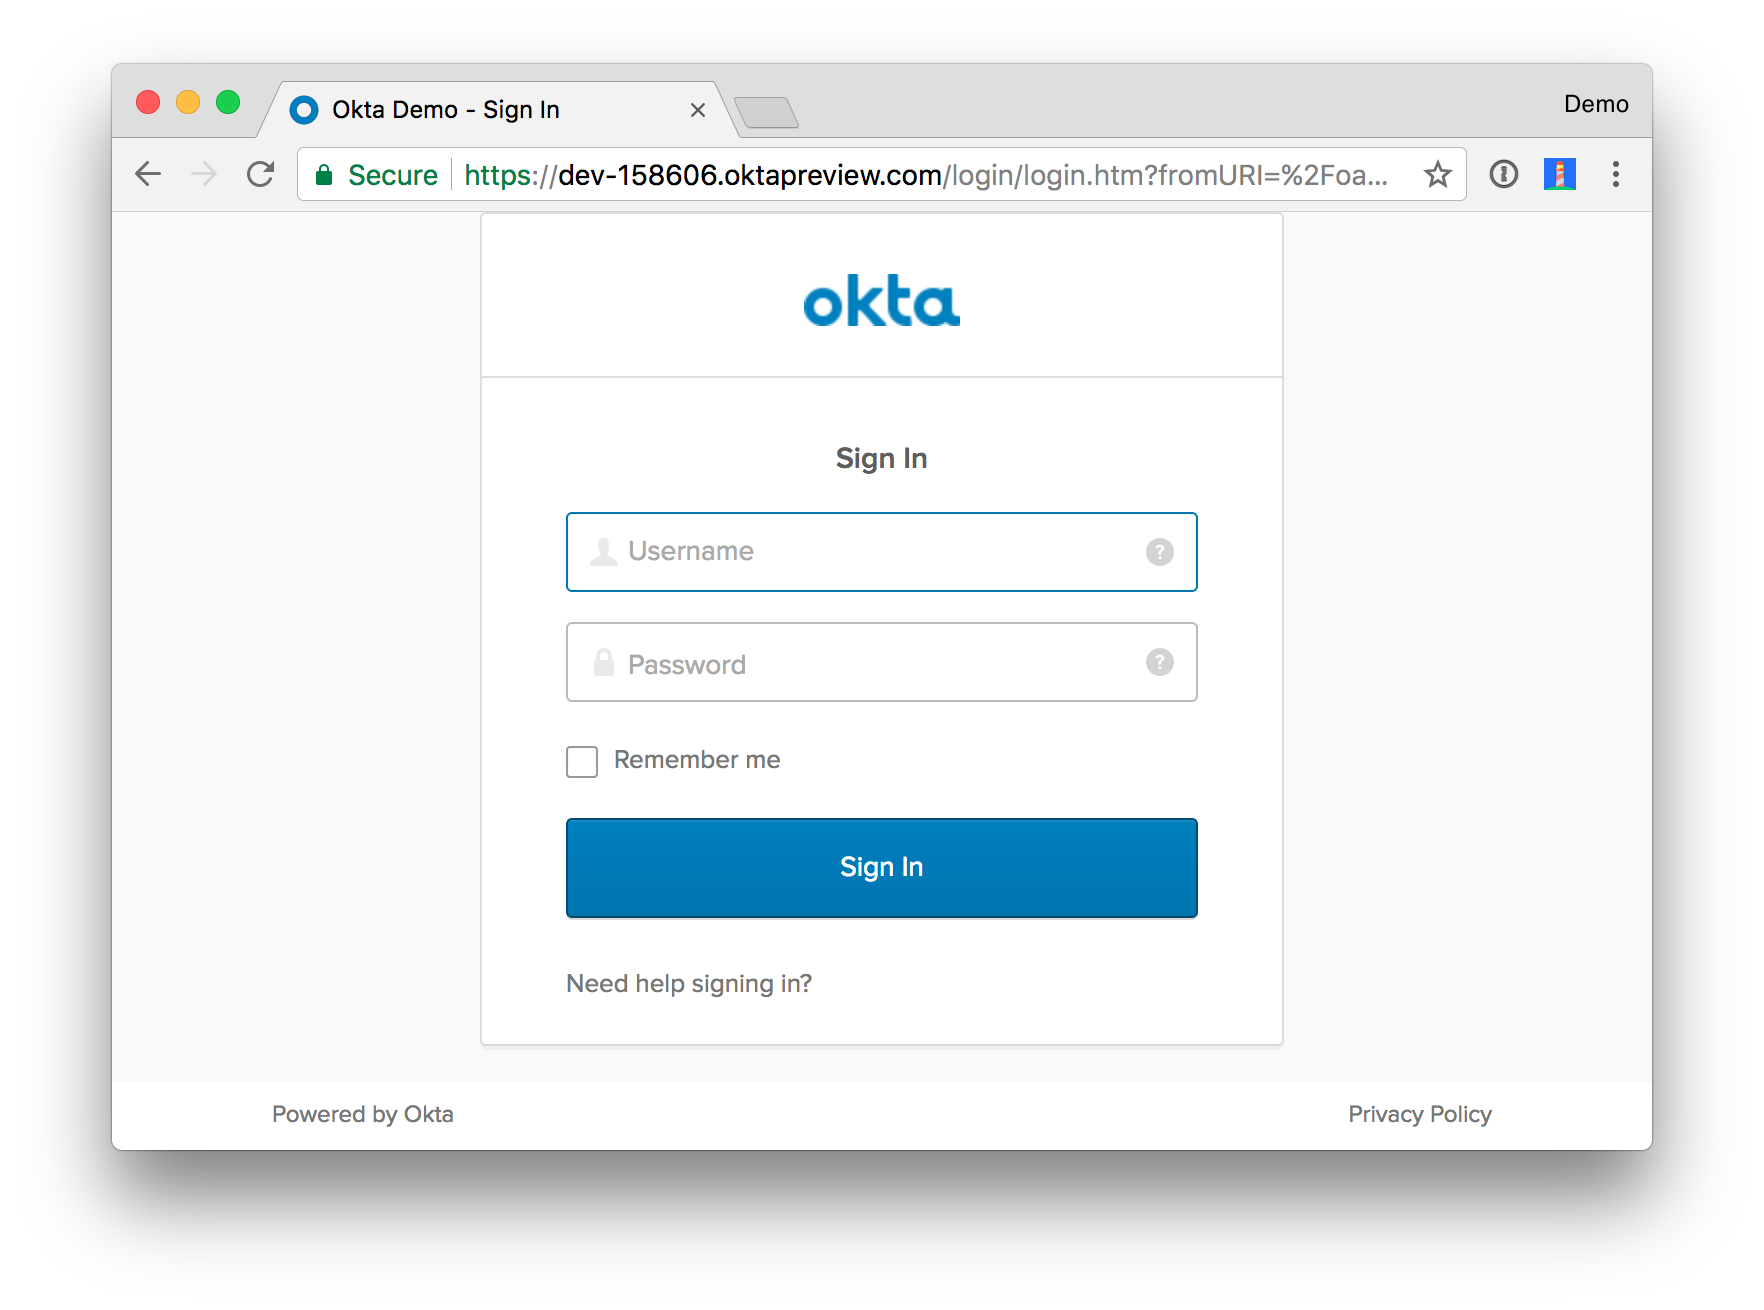Show the Username help tooltip icon
This screenshot has width=1764, height=1310.
pos(1159,551)
